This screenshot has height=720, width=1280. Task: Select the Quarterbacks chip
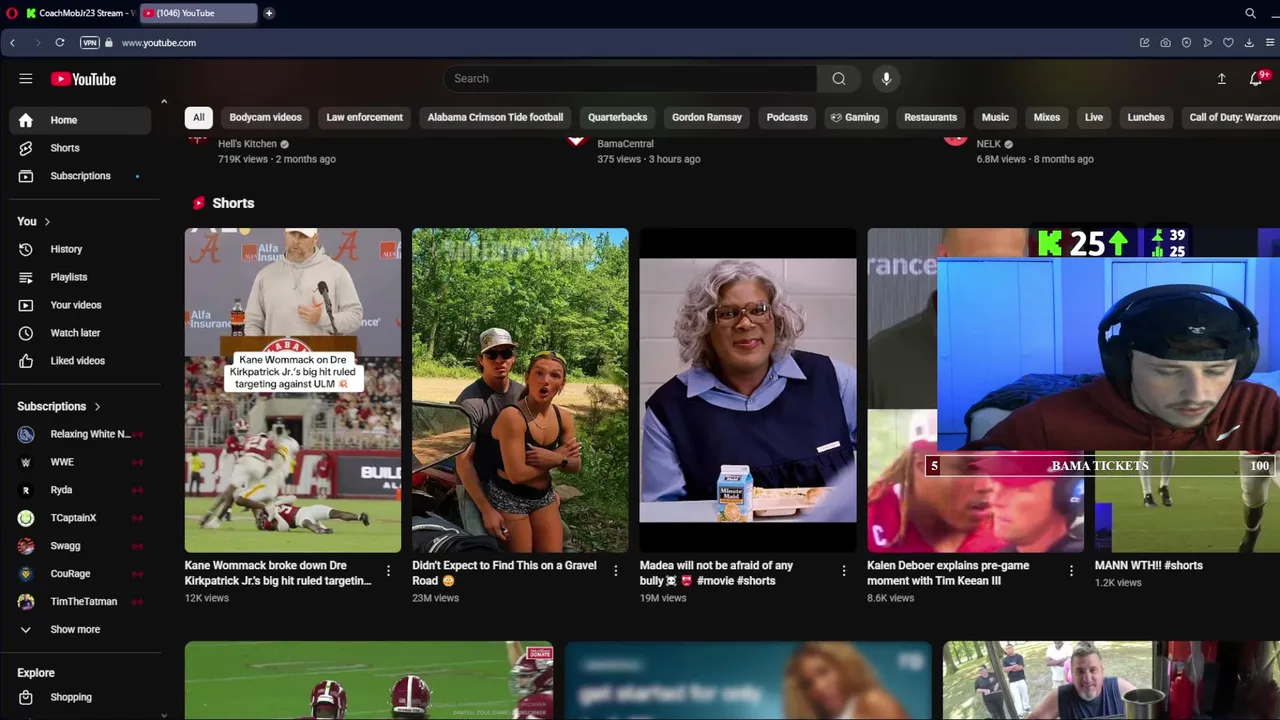(617, 117)
